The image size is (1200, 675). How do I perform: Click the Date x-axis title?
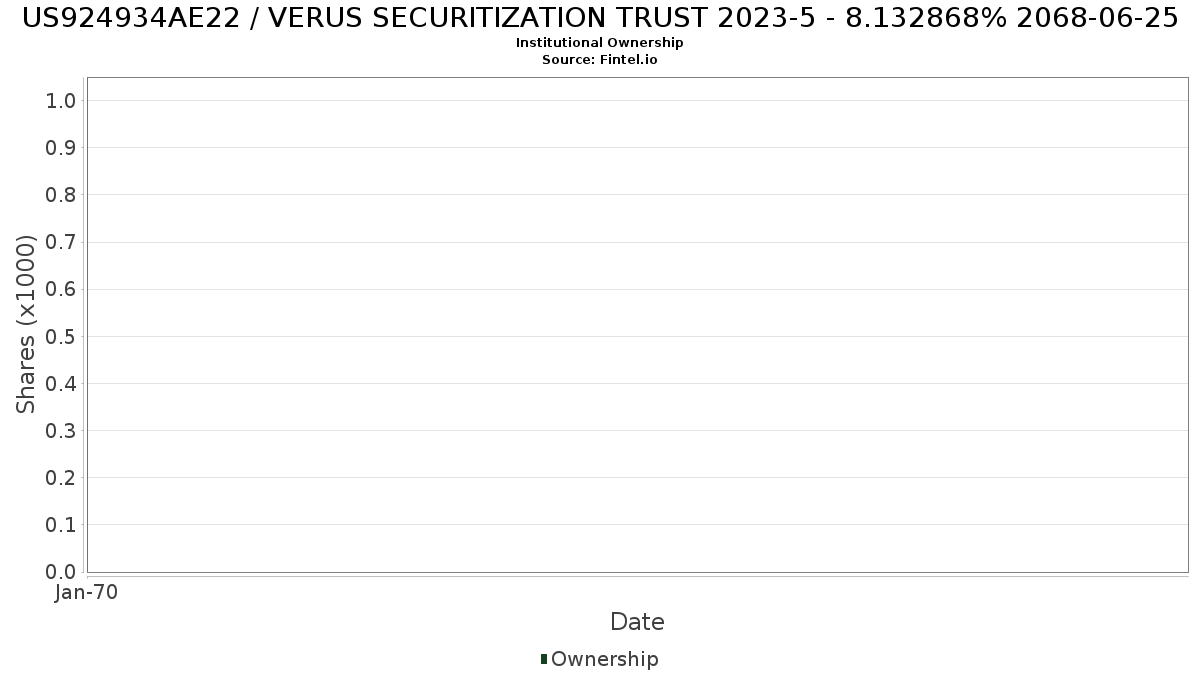coord(637,622)
